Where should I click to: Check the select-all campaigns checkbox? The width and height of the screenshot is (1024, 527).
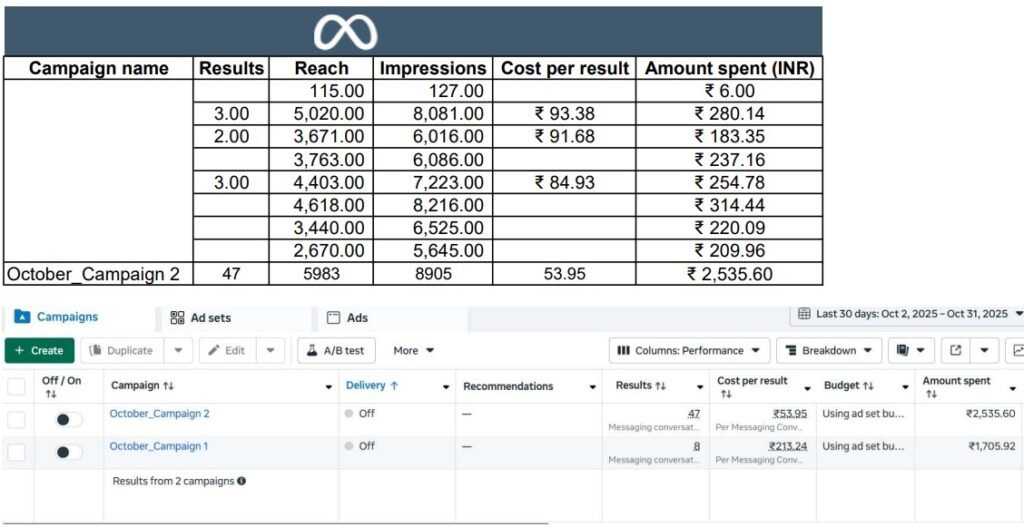[17, 387]
